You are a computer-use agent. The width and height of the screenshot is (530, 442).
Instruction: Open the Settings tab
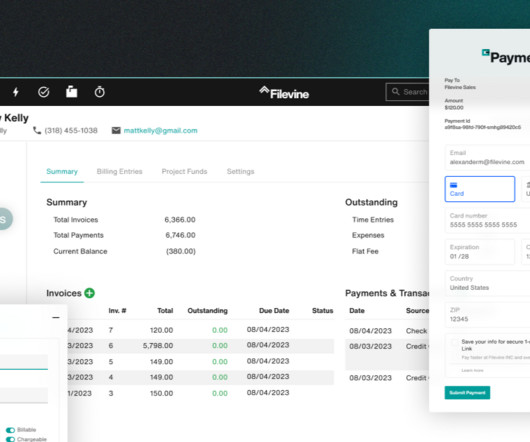point(240,171)
